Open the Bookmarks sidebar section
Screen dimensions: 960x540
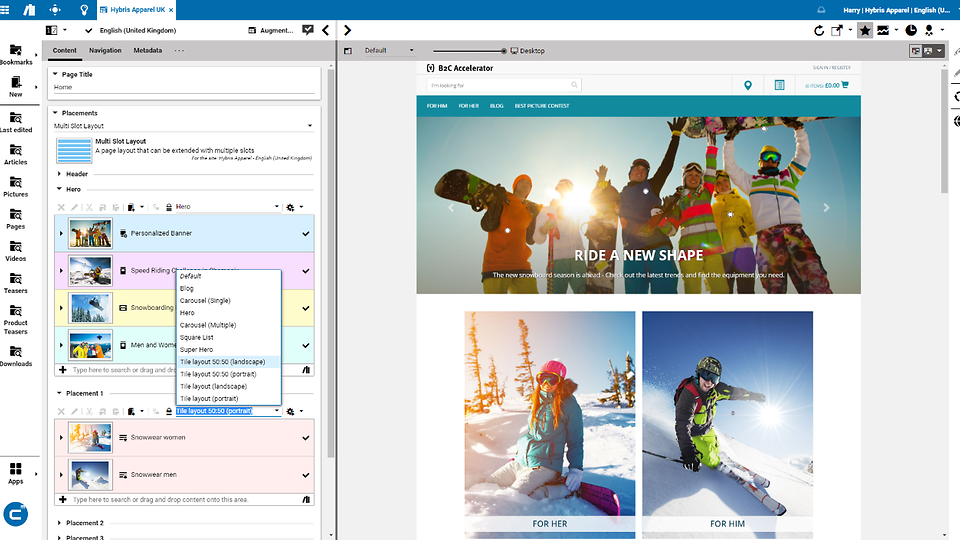16,54
